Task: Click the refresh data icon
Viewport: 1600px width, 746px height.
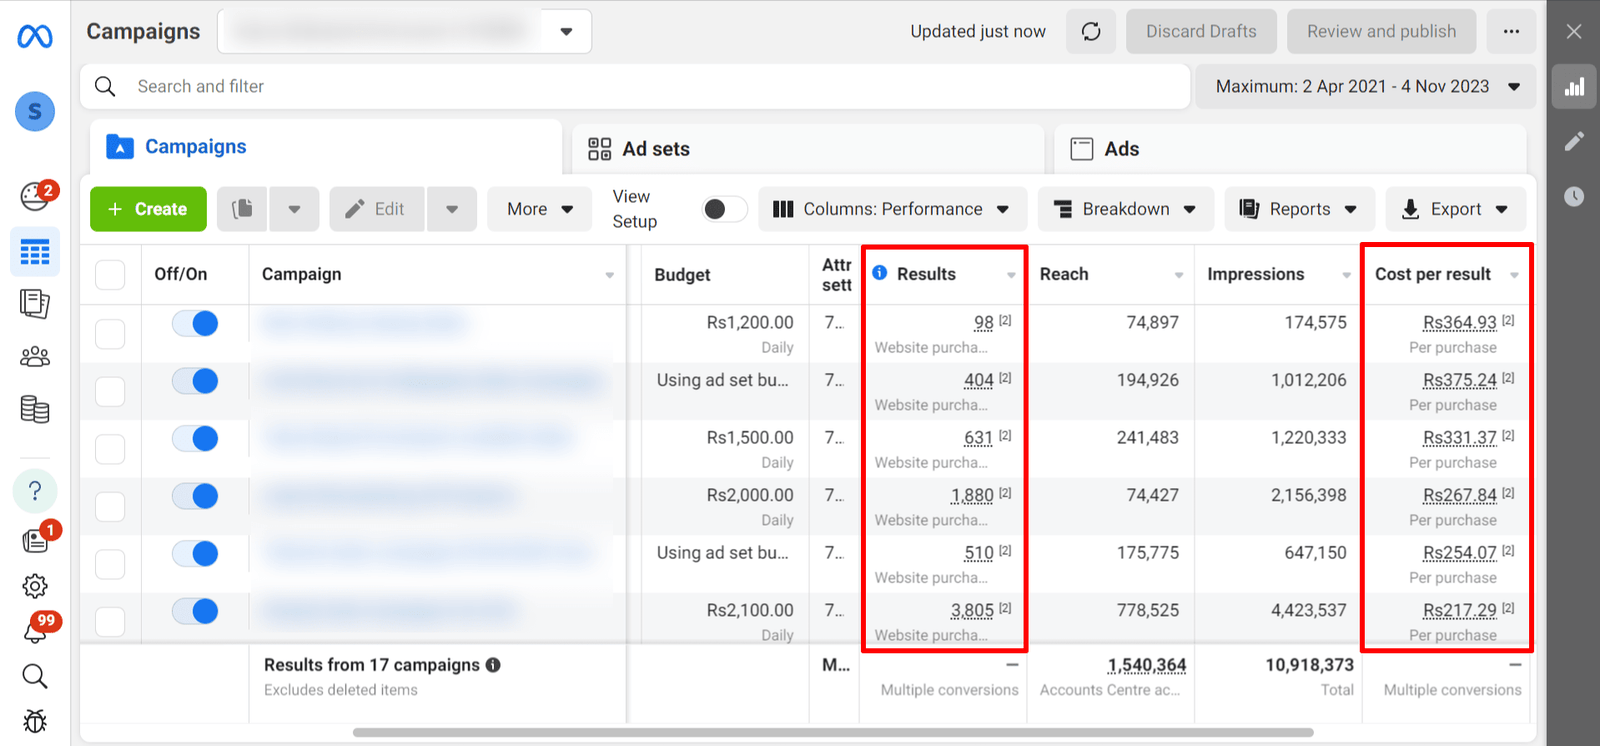Action: (1090, 32)
